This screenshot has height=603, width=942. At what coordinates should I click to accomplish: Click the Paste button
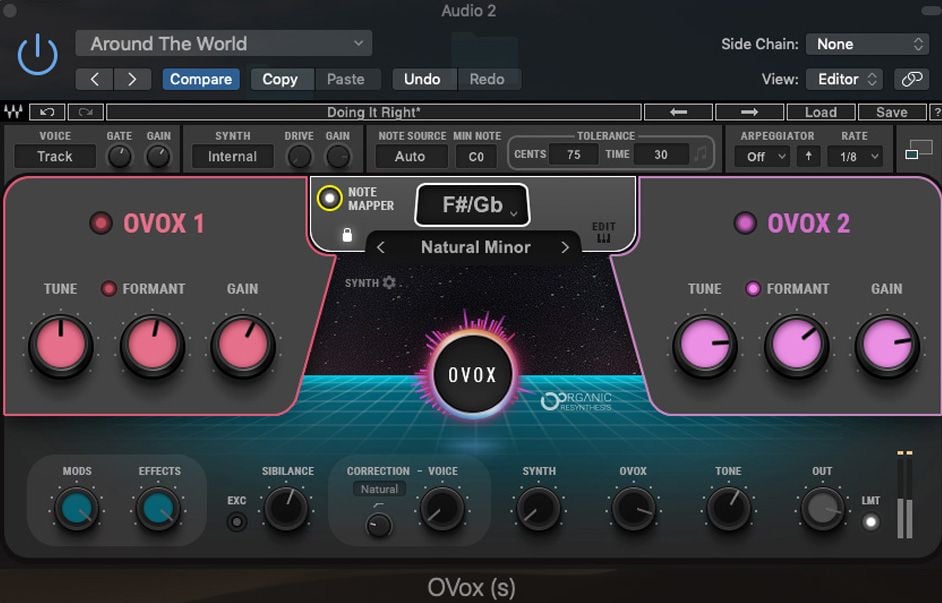[346, 79]
